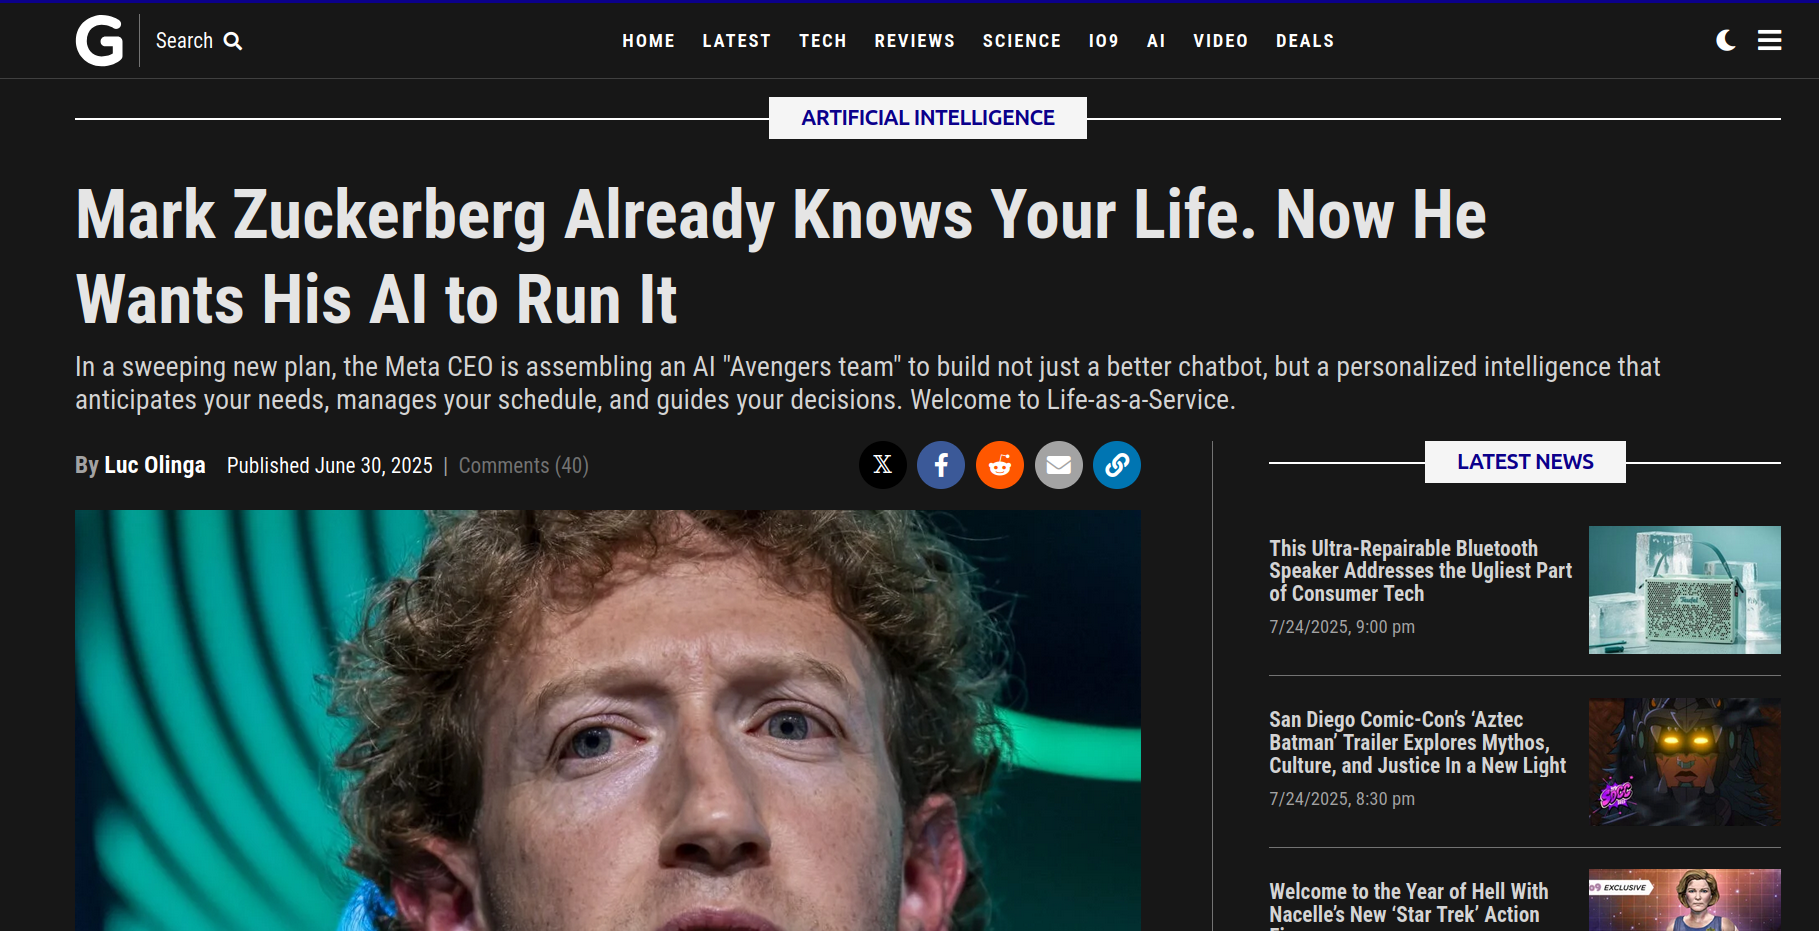Open the Reviews nav section
Viewport: 1819px width, 931px height.
click(x=914, y=41)
